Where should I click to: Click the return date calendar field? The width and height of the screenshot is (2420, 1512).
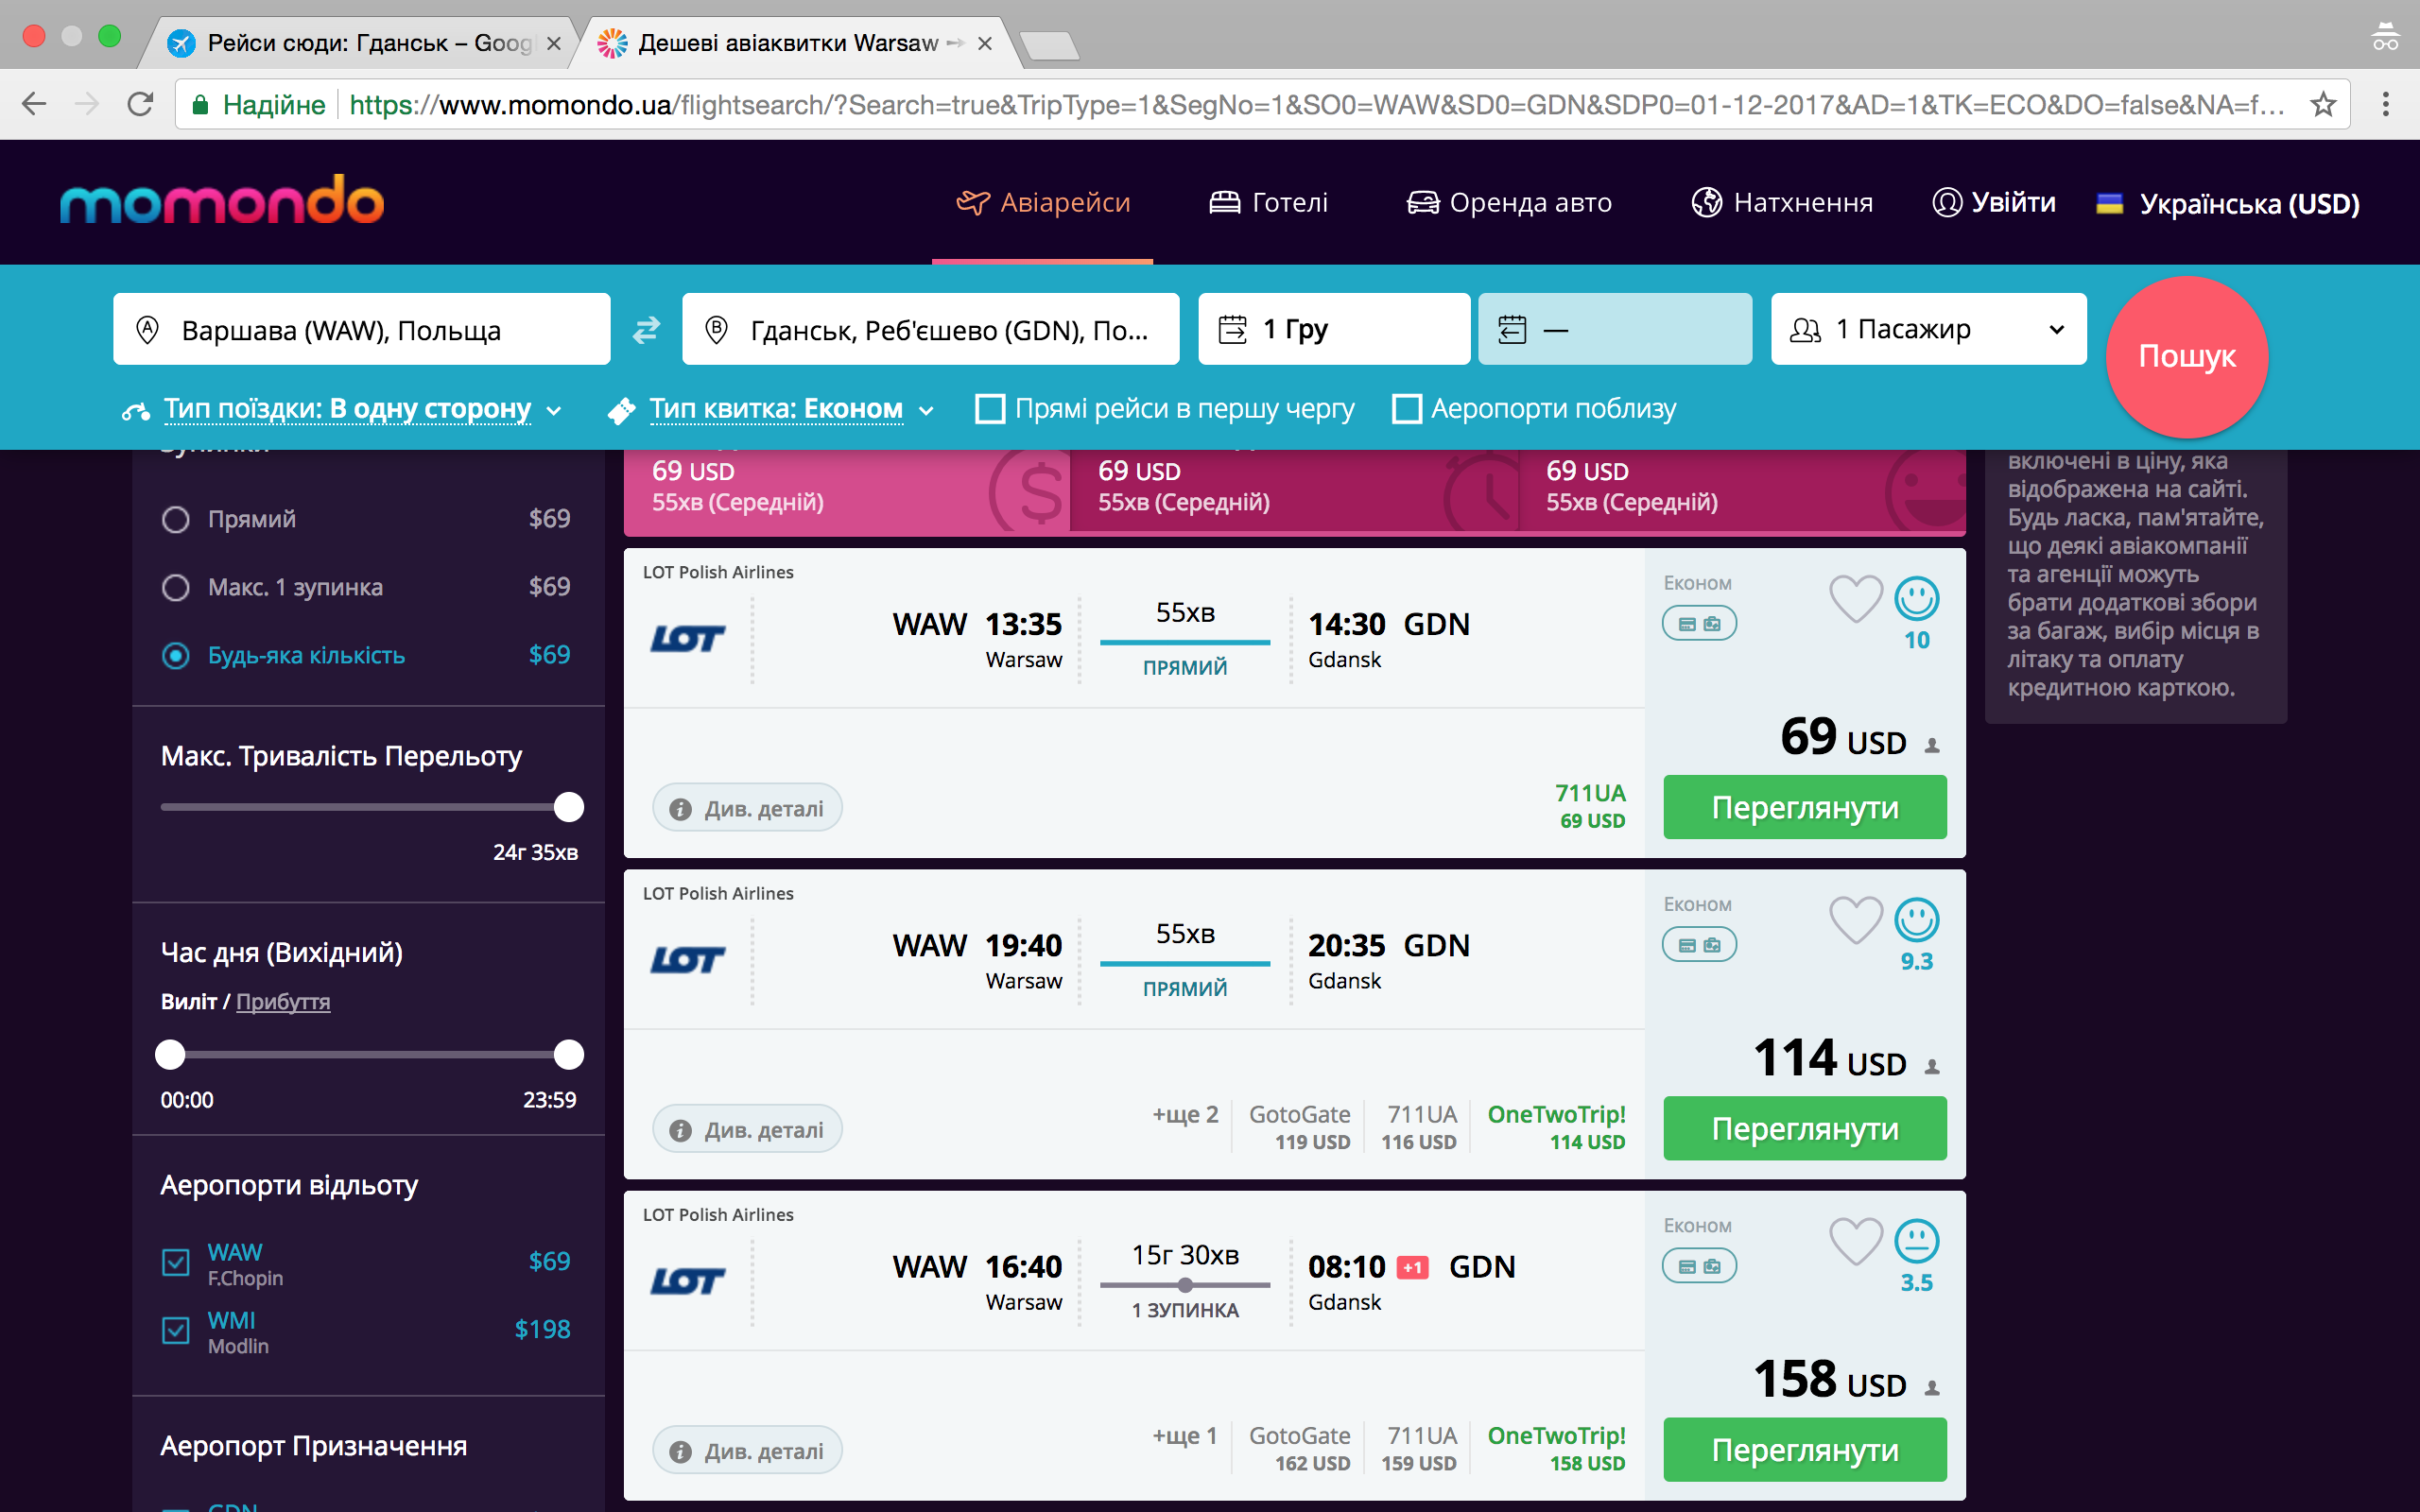pyautogui.click(x=1614, y=329)
